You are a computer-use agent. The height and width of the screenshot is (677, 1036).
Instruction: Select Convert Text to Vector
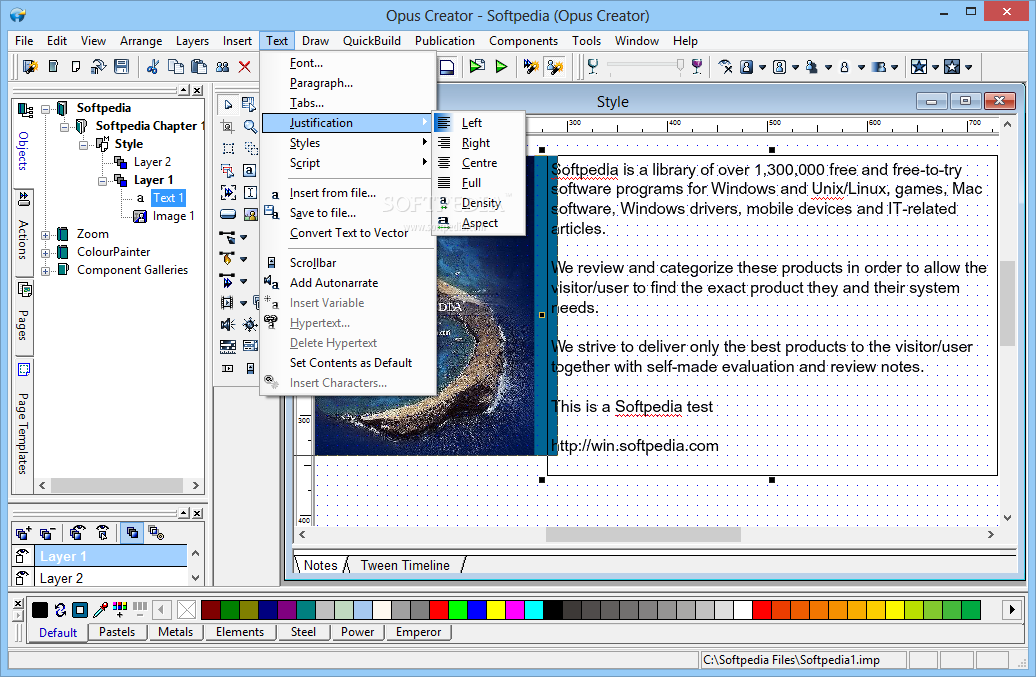point(348,232)
